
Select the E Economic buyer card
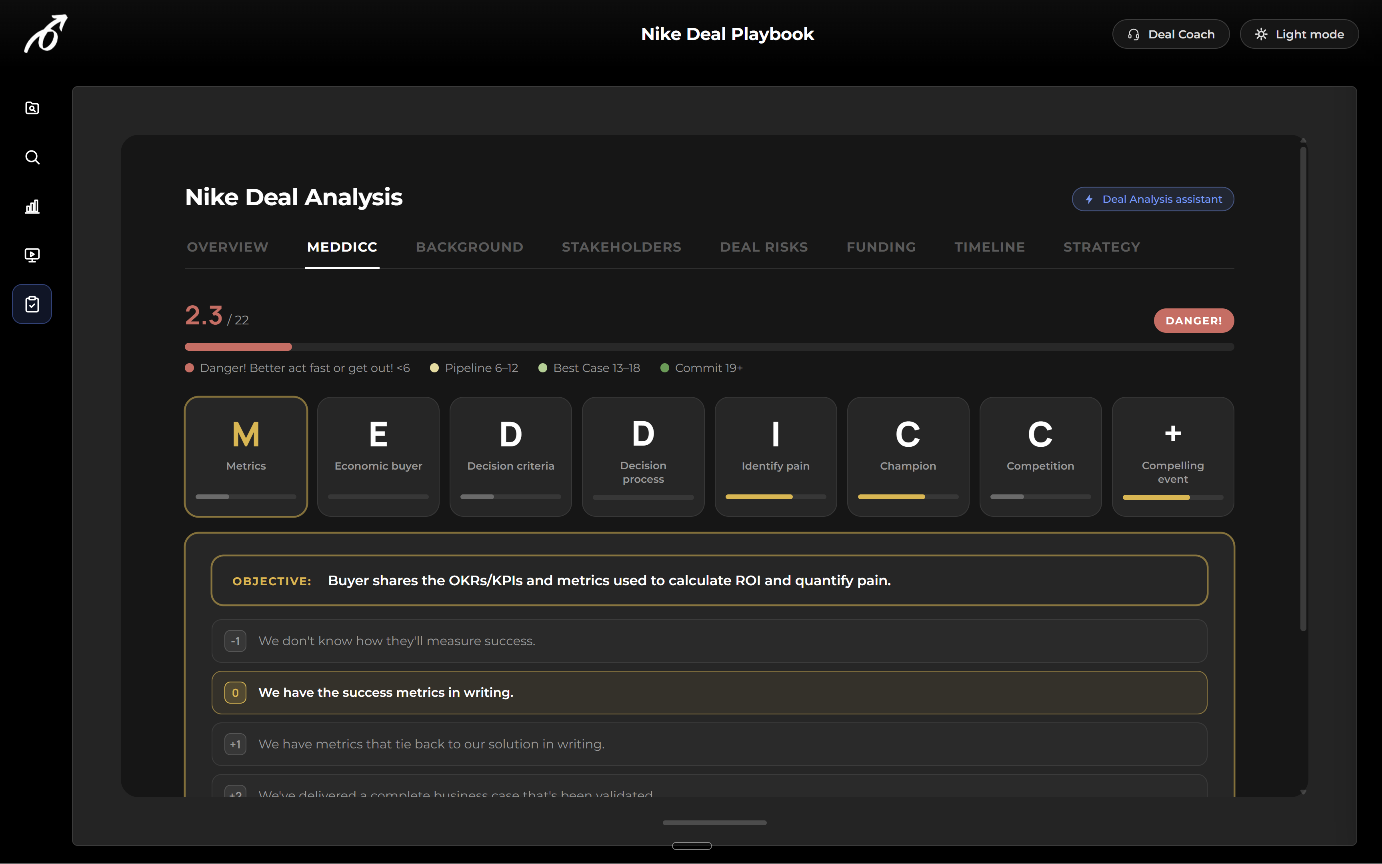click(x=378, y=457)
